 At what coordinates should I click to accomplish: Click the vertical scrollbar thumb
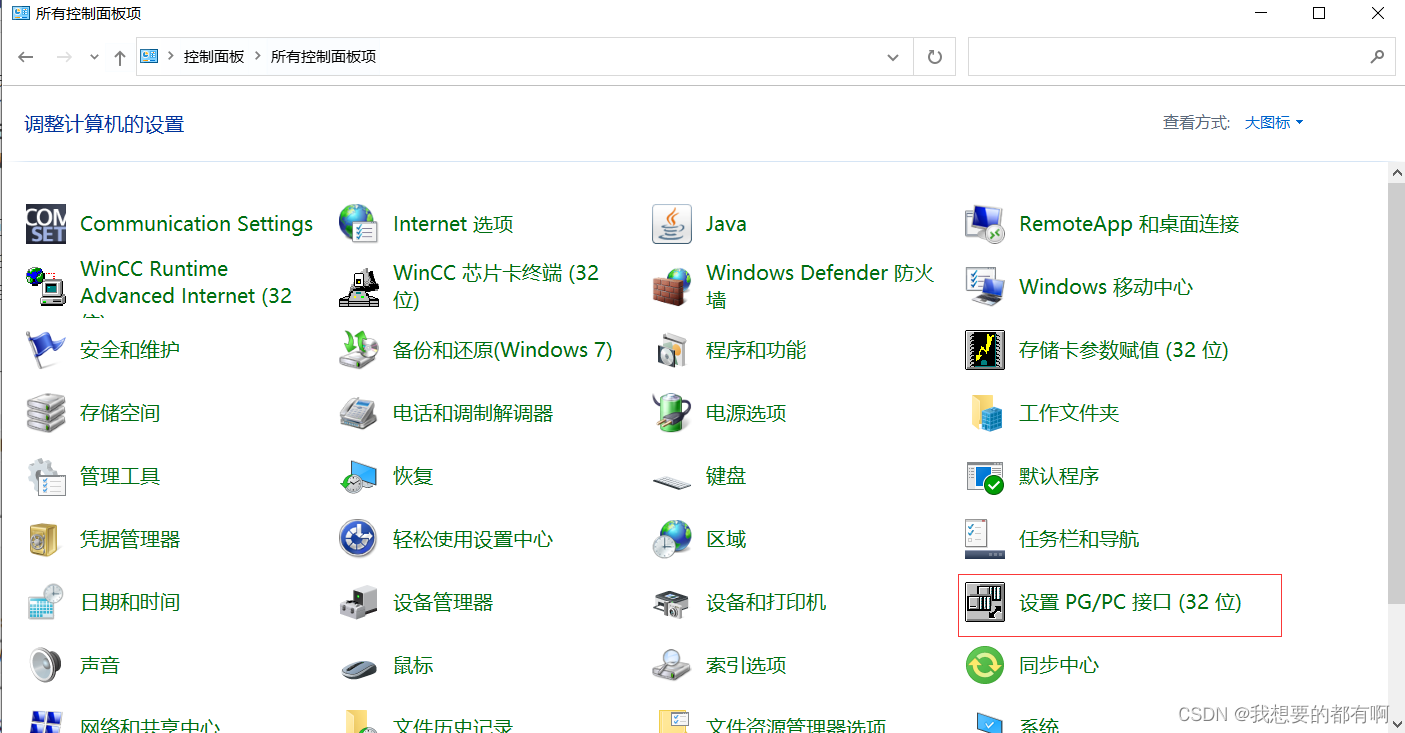(x=1397, y=393)
